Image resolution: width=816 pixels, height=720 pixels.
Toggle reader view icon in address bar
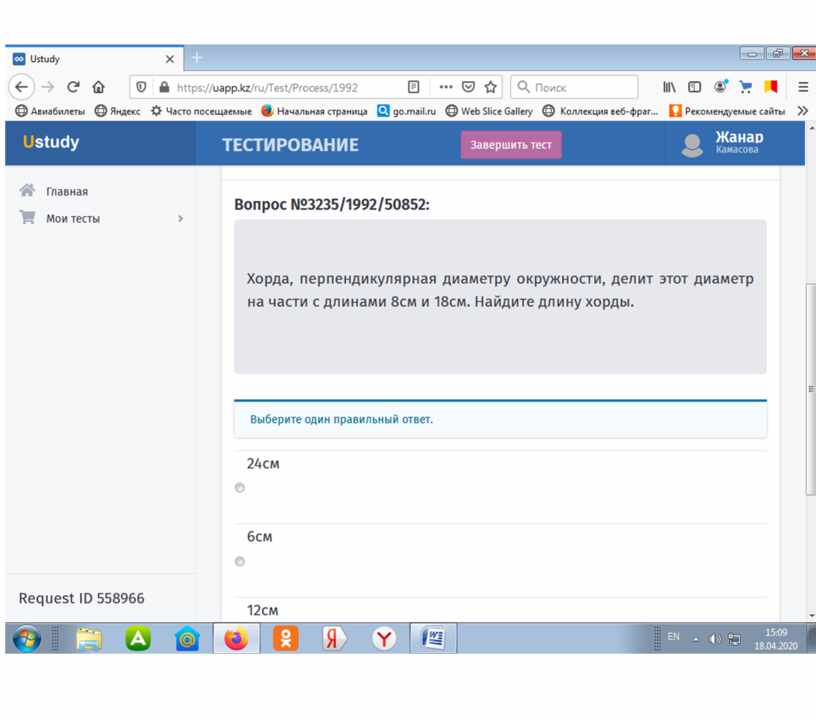414,87
